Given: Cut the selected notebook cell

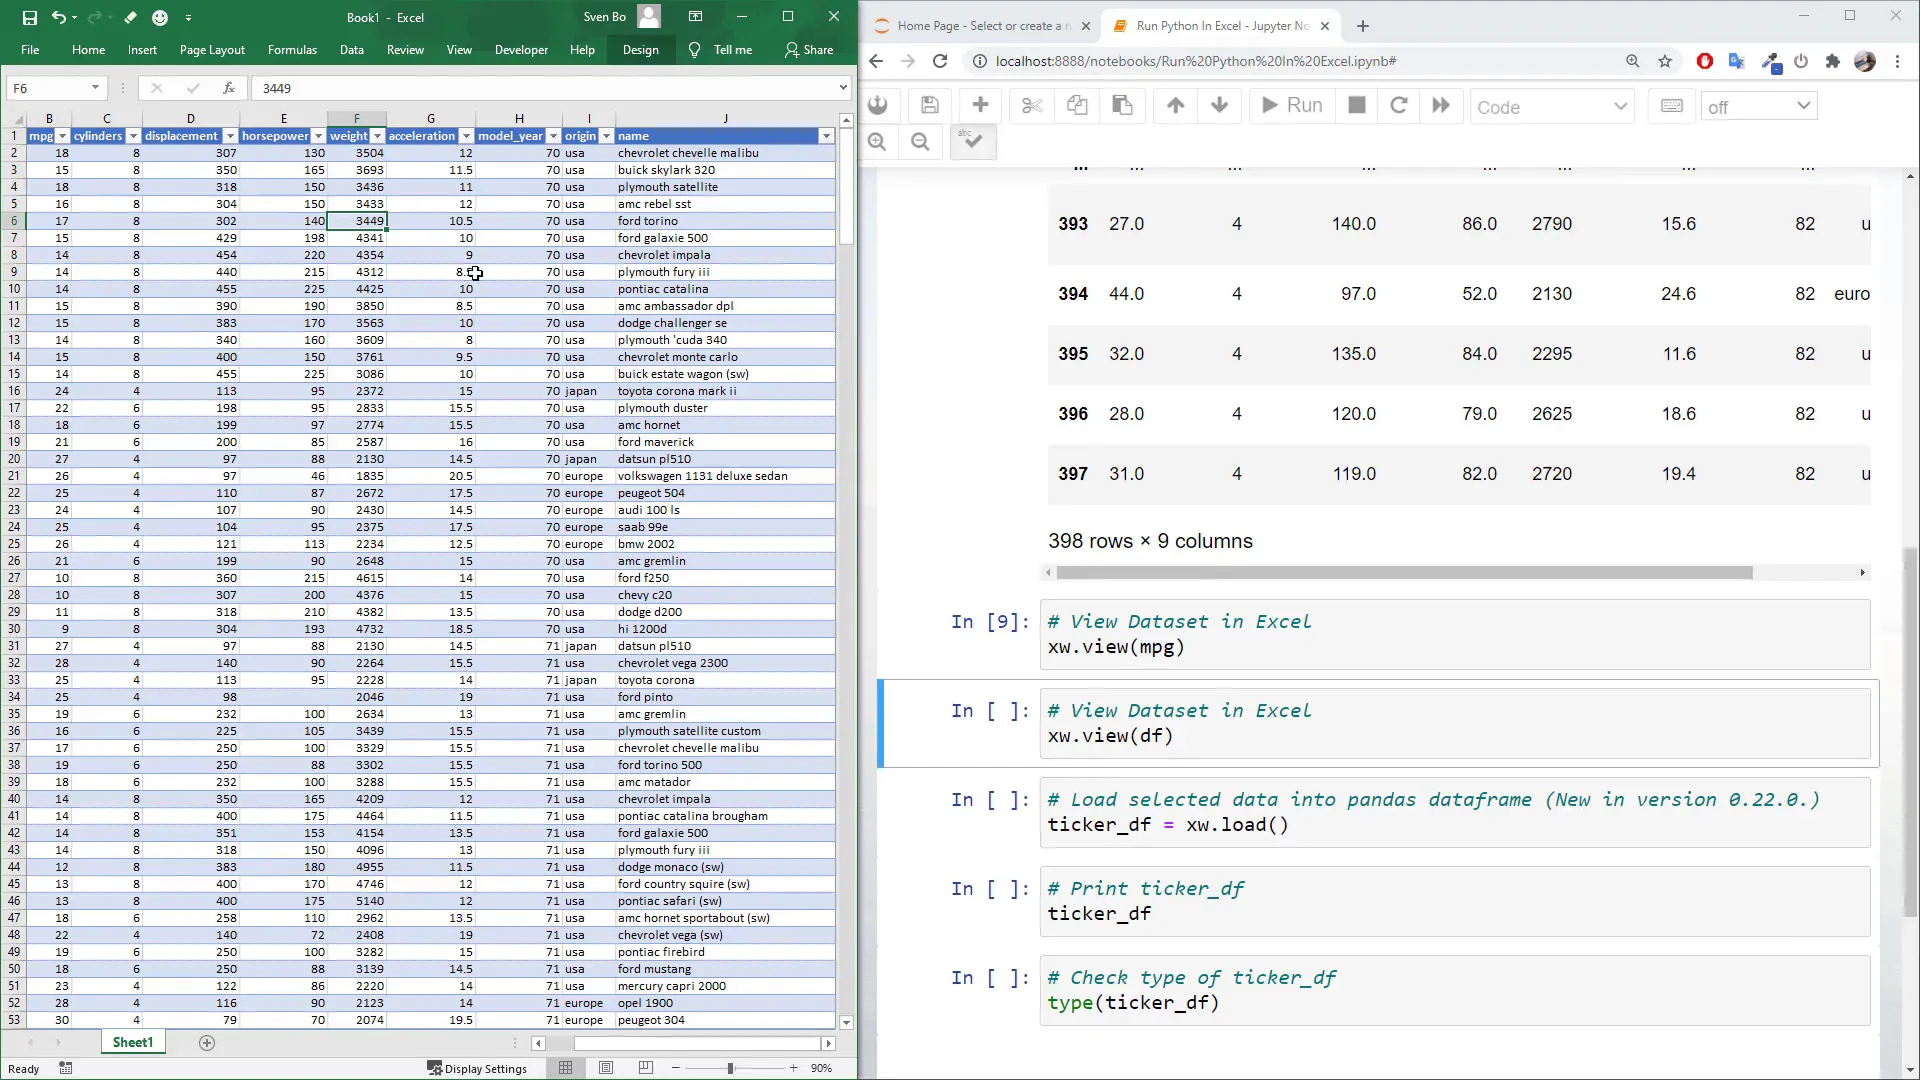Looking at the screenshot, I should coord(1031,105).
